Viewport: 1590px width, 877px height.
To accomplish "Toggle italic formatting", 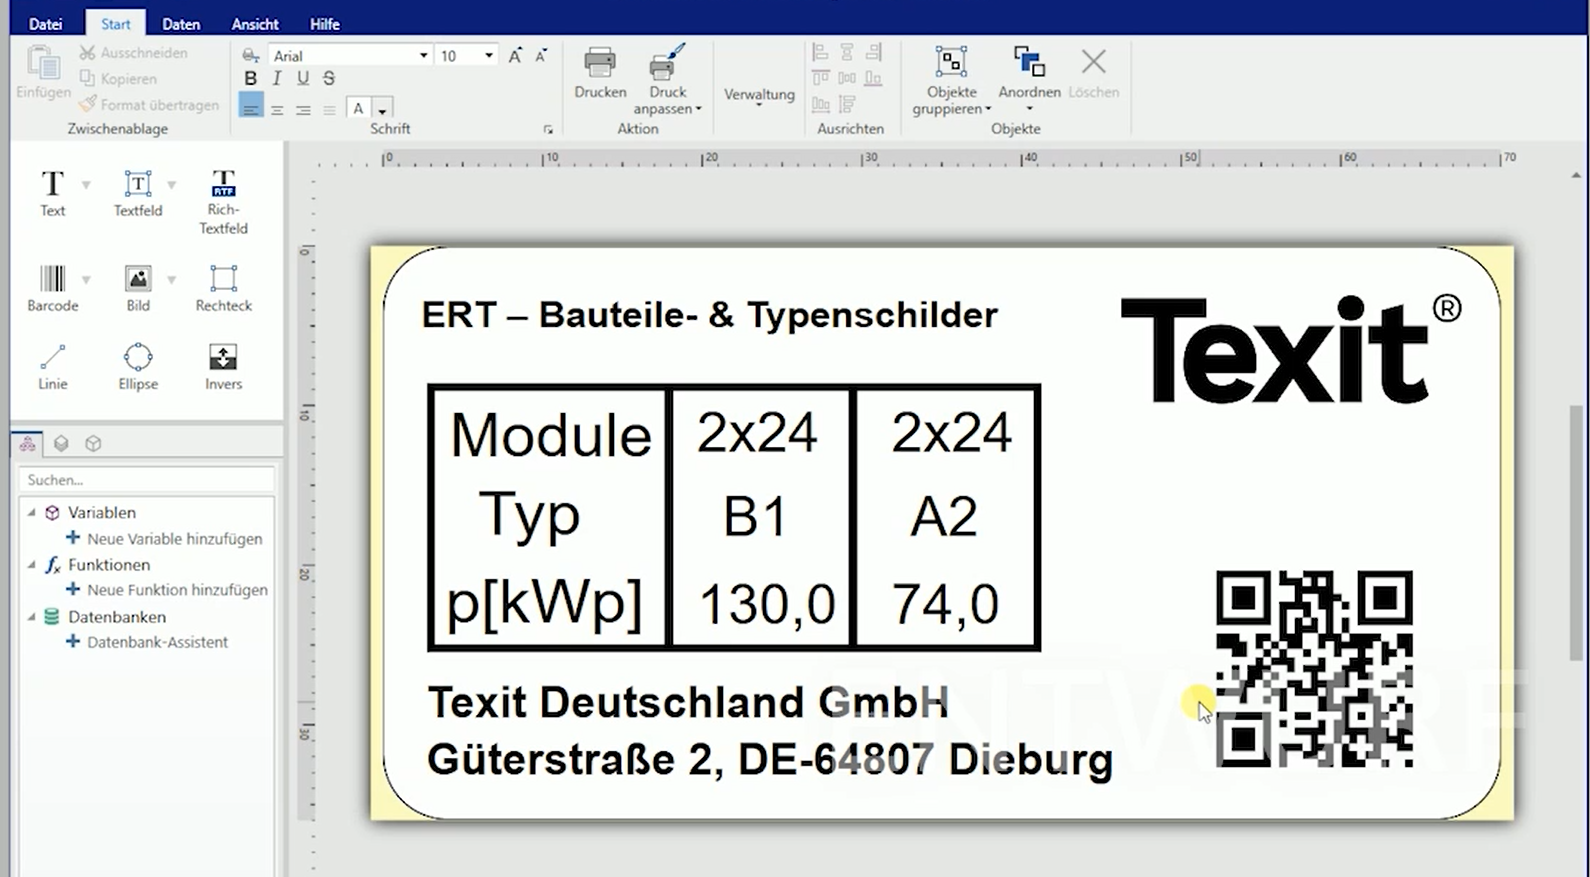I will pyautogui.click(x=277, y=78).
